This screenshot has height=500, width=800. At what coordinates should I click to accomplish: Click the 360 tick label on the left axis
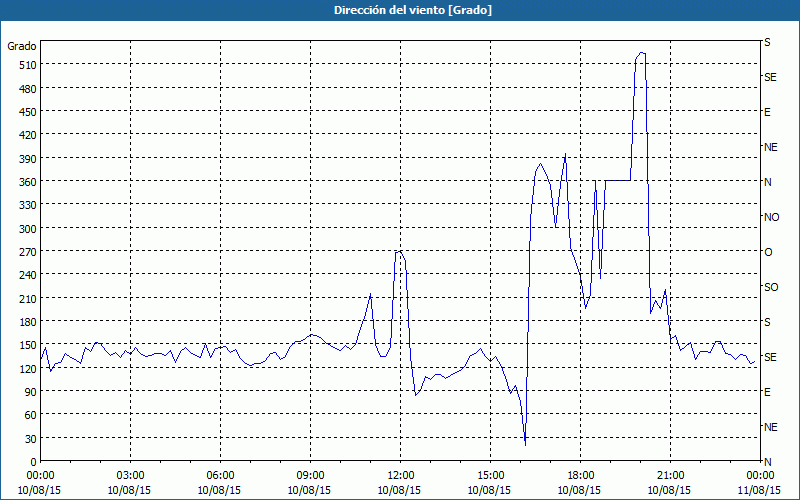[x=28, y=182]
